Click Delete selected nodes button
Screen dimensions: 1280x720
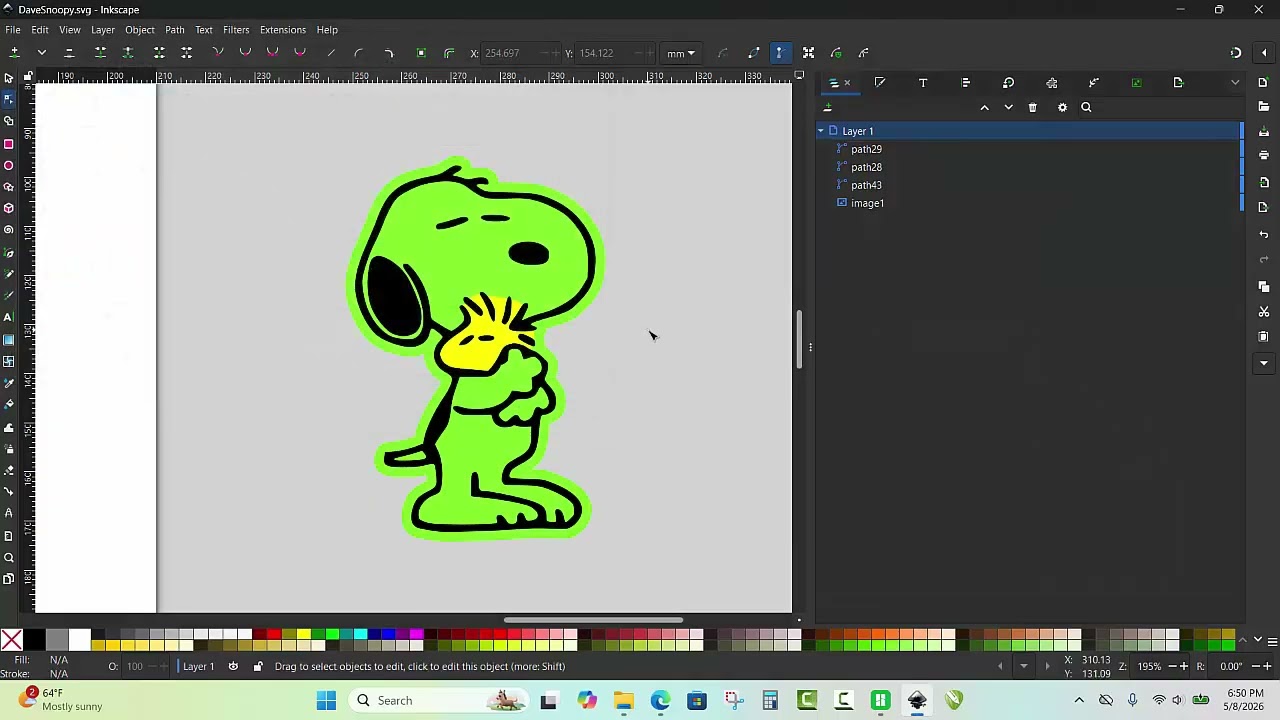(69, 53)
